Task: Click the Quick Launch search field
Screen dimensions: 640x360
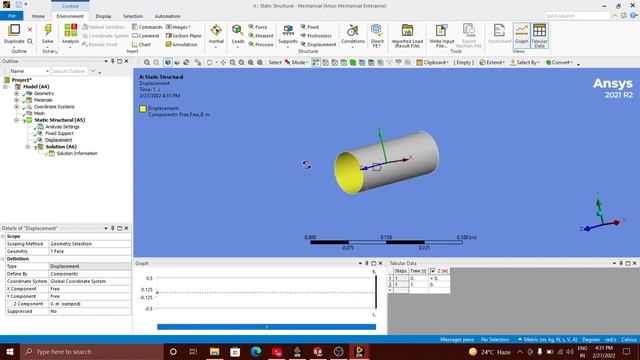Action: pyautogui.click(x=577, y=16)
